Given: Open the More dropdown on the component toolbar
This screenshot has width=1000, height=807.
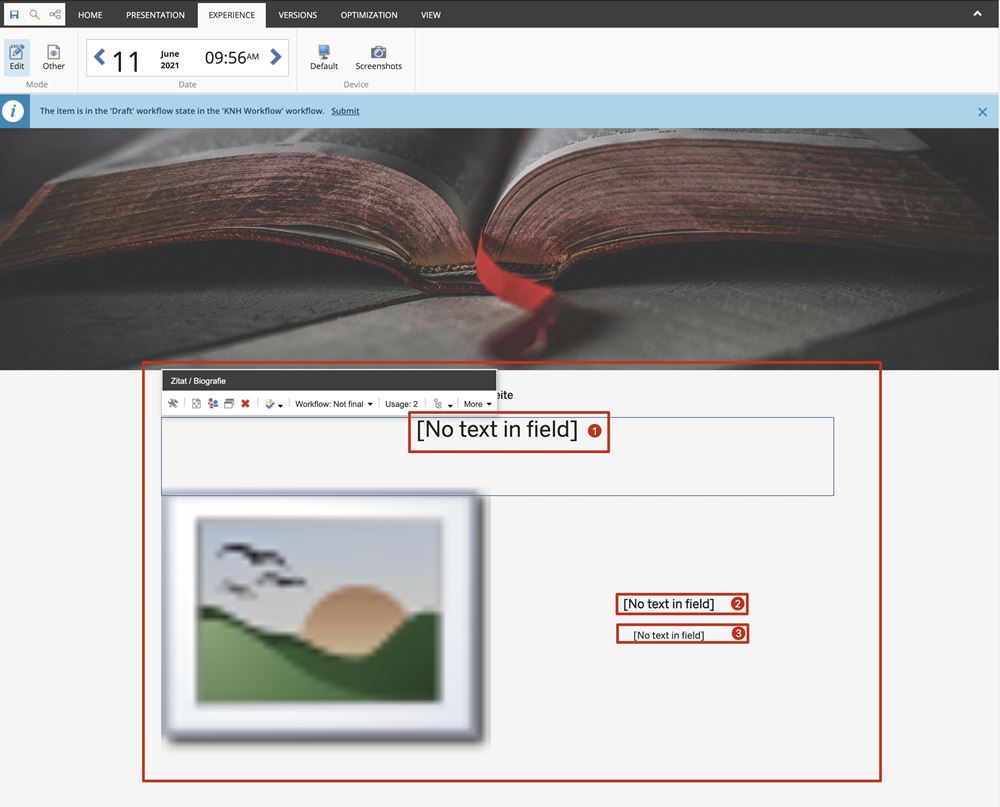Looking at the screenshot, I should (477, 403).
